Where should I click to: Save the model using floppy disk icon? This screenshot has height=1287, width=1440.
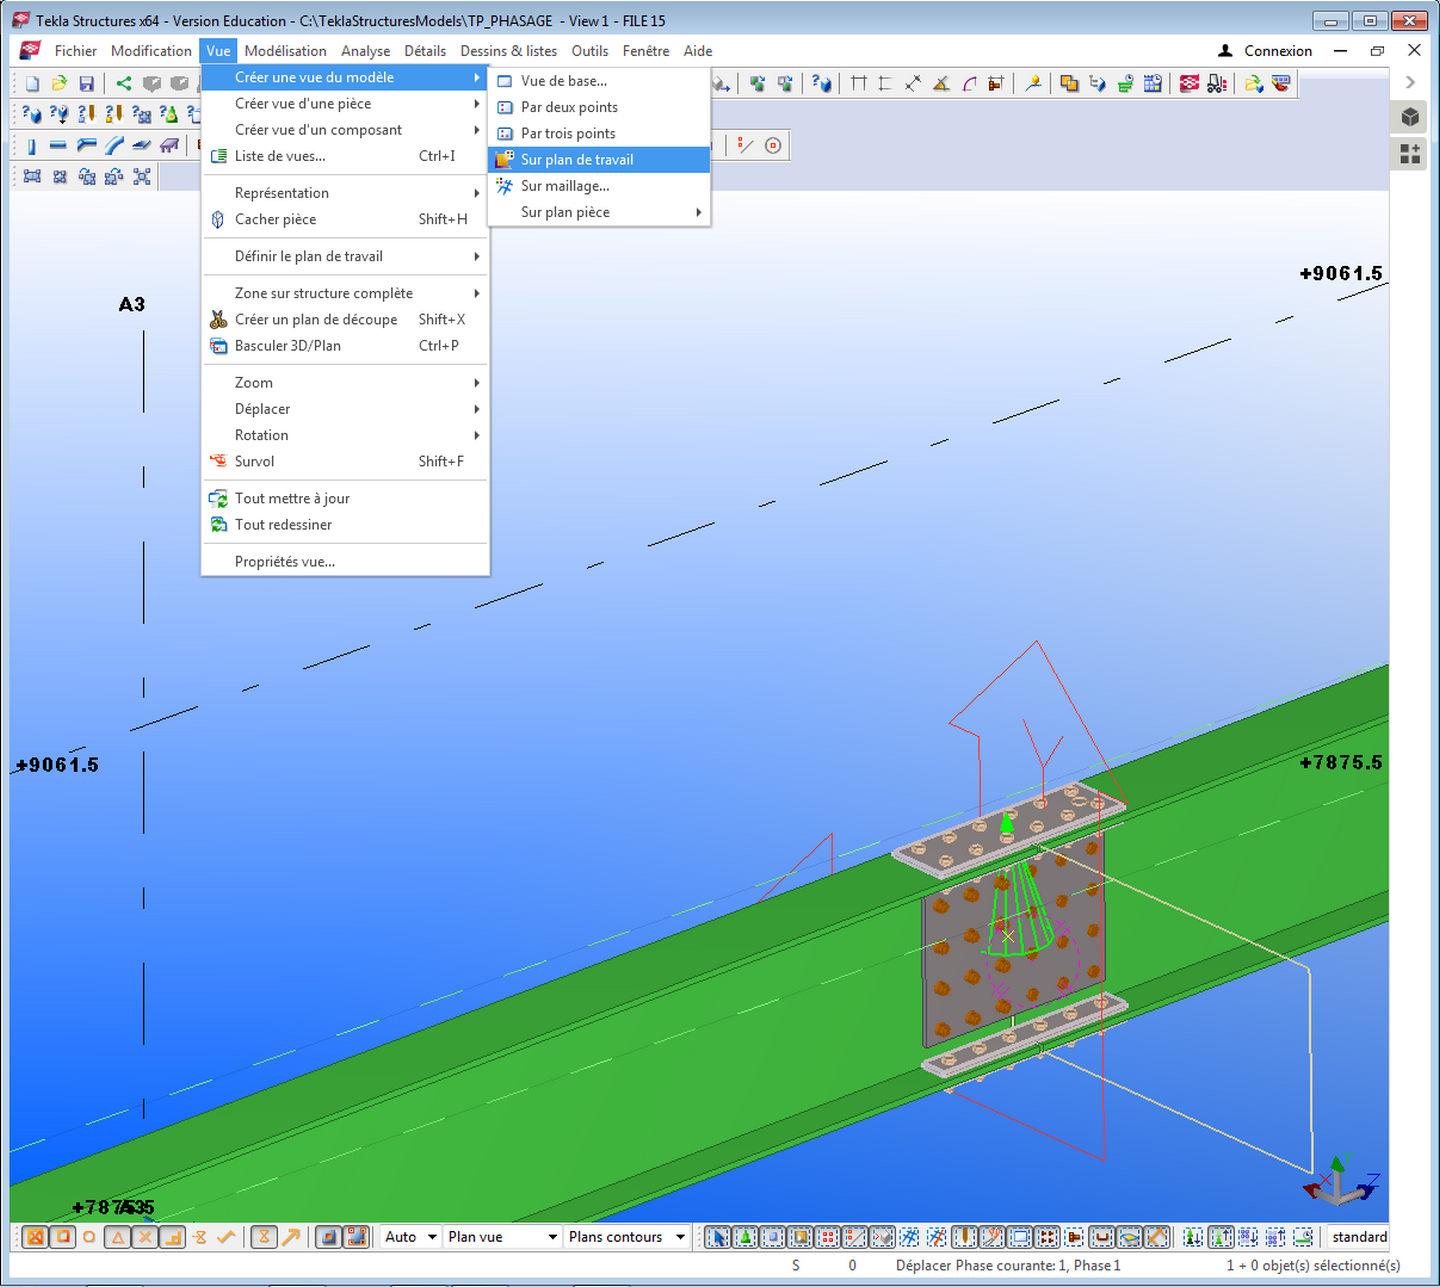[86, 84]
